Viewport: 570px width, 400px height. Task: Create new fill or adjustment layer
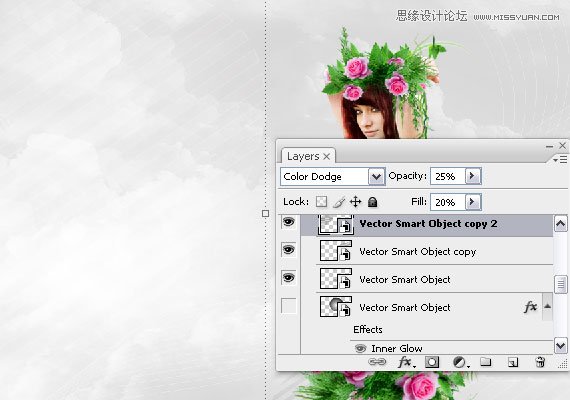click(460, 362)
